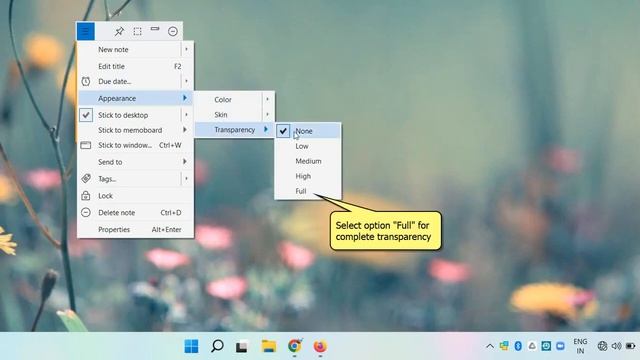The height and width of the screenshot is (360, 640).
Task: Click the ENG IN language indicator
Action: tap(580, 346)
